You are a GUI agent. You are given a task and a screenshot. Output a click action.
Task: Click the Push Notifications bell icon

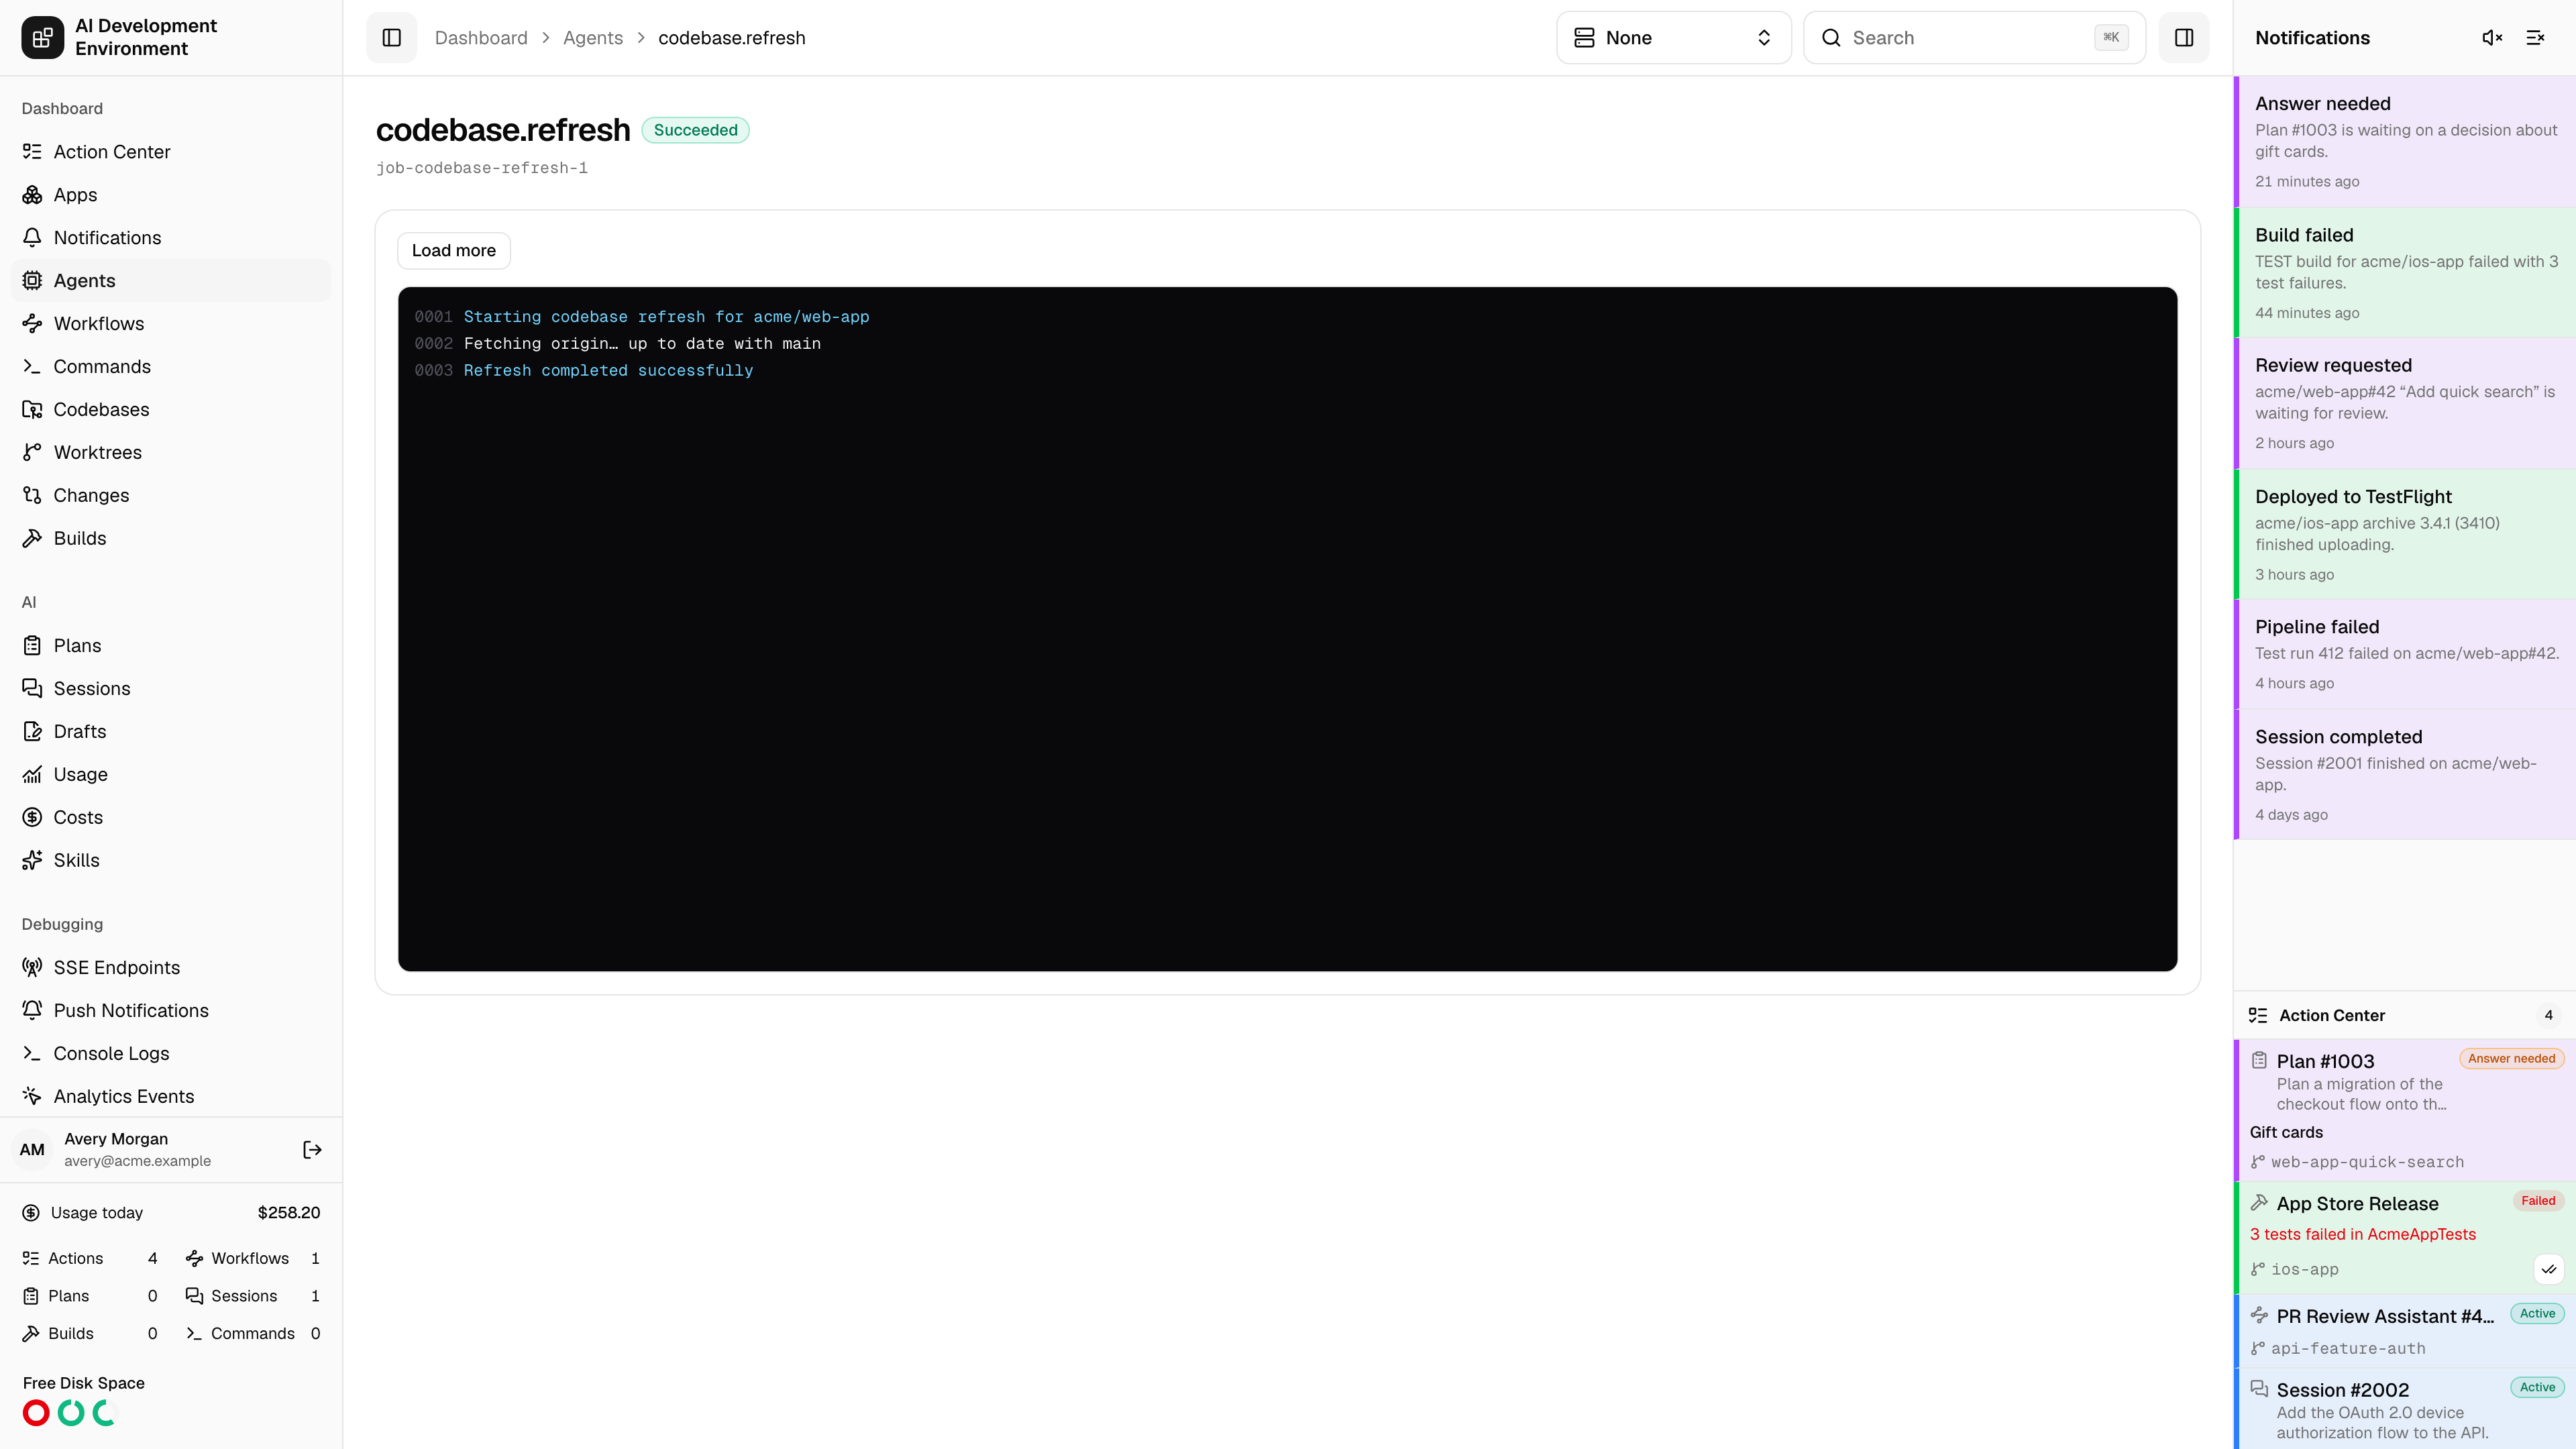[32, 1011]
